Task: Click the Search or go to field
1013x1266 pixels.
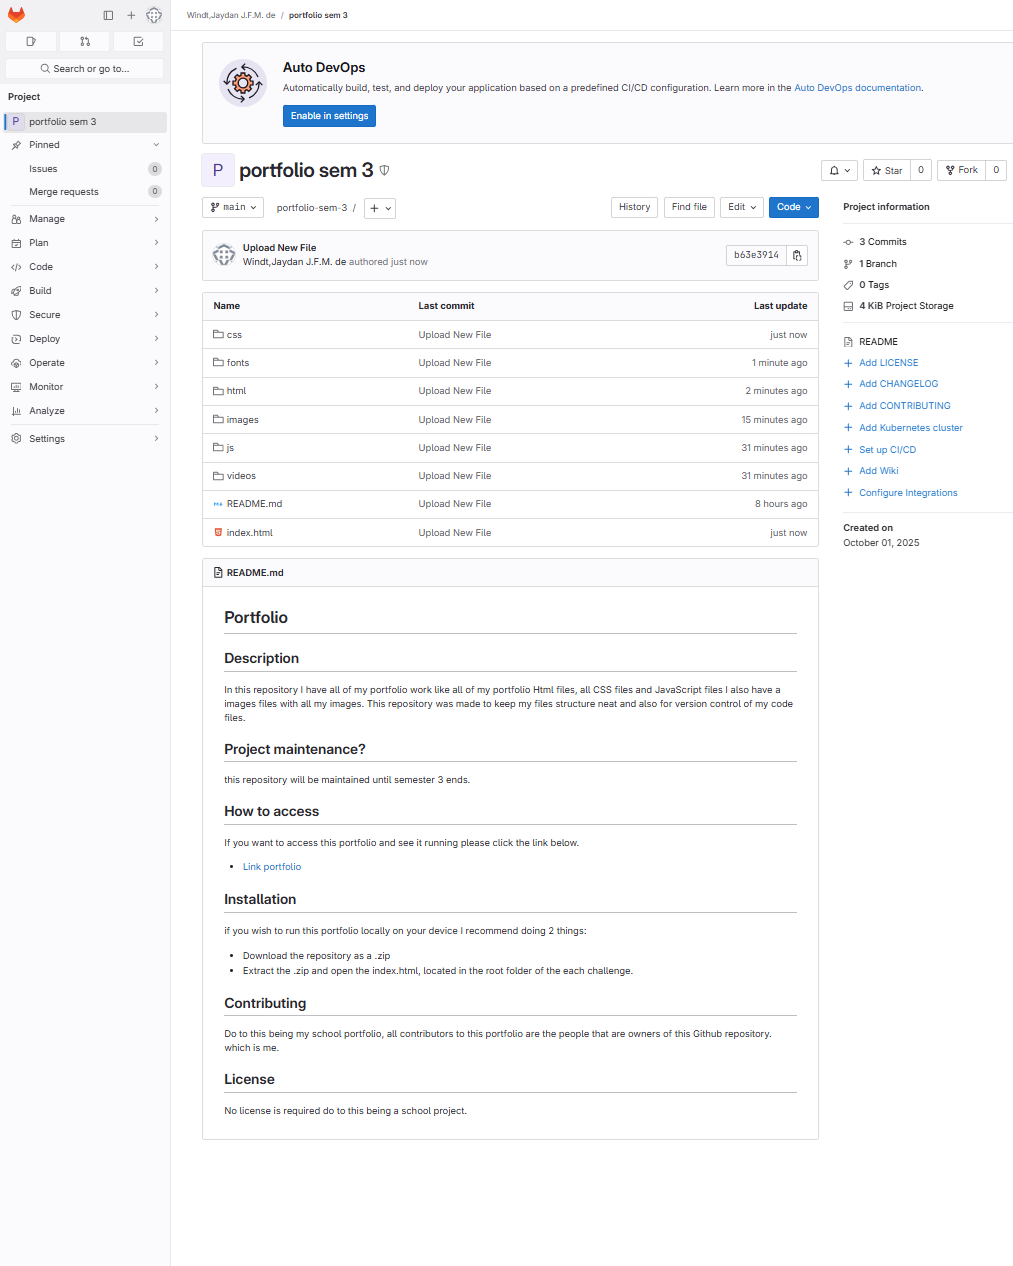Action: point(84,69)
